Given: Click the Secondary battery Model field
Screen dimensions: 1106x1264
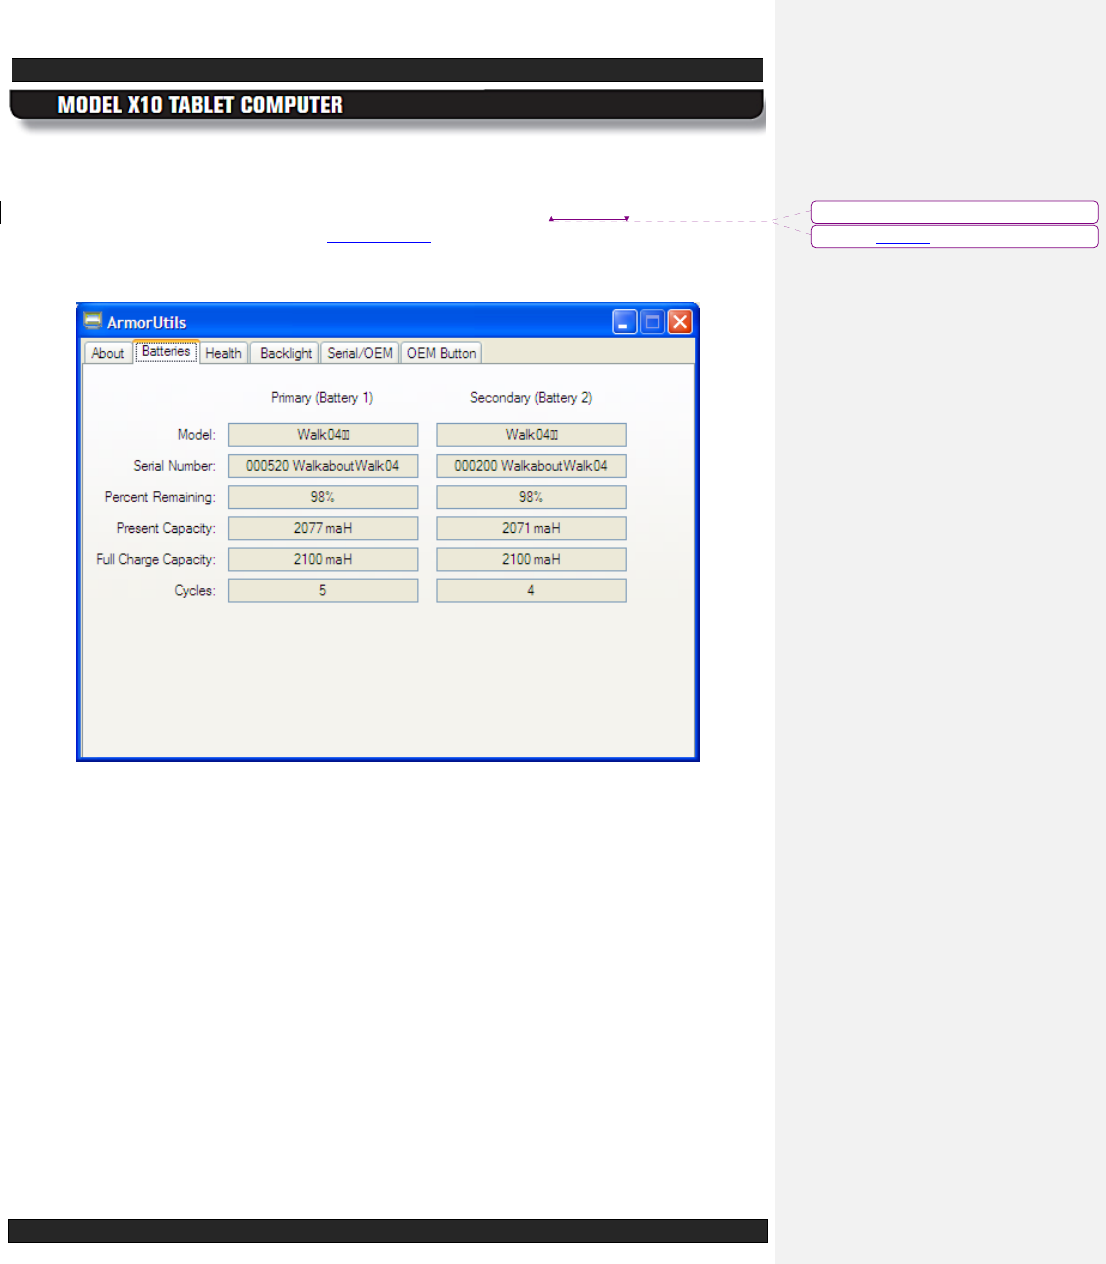Looking at the screenshot, I should tap(531, 434).
